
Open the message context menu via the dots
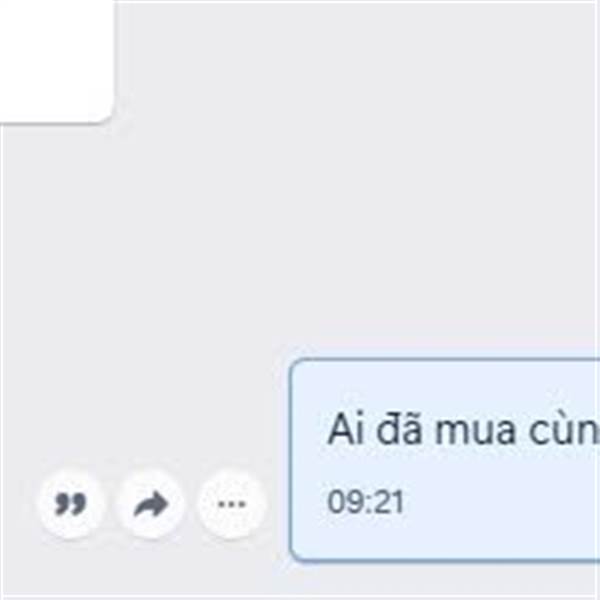coord(231,504)
